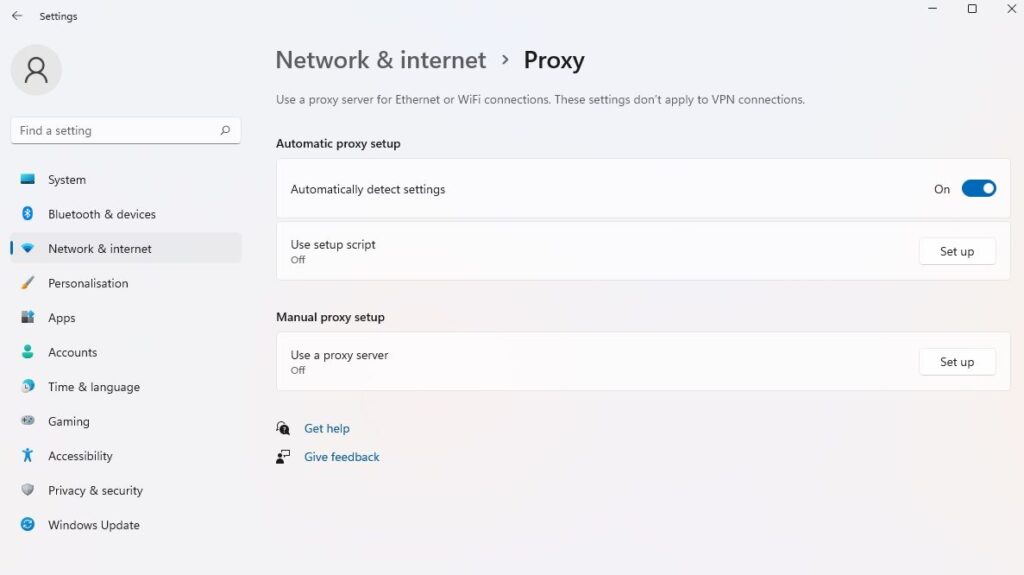Click the Find a setting search box

(x=125, y=130)
